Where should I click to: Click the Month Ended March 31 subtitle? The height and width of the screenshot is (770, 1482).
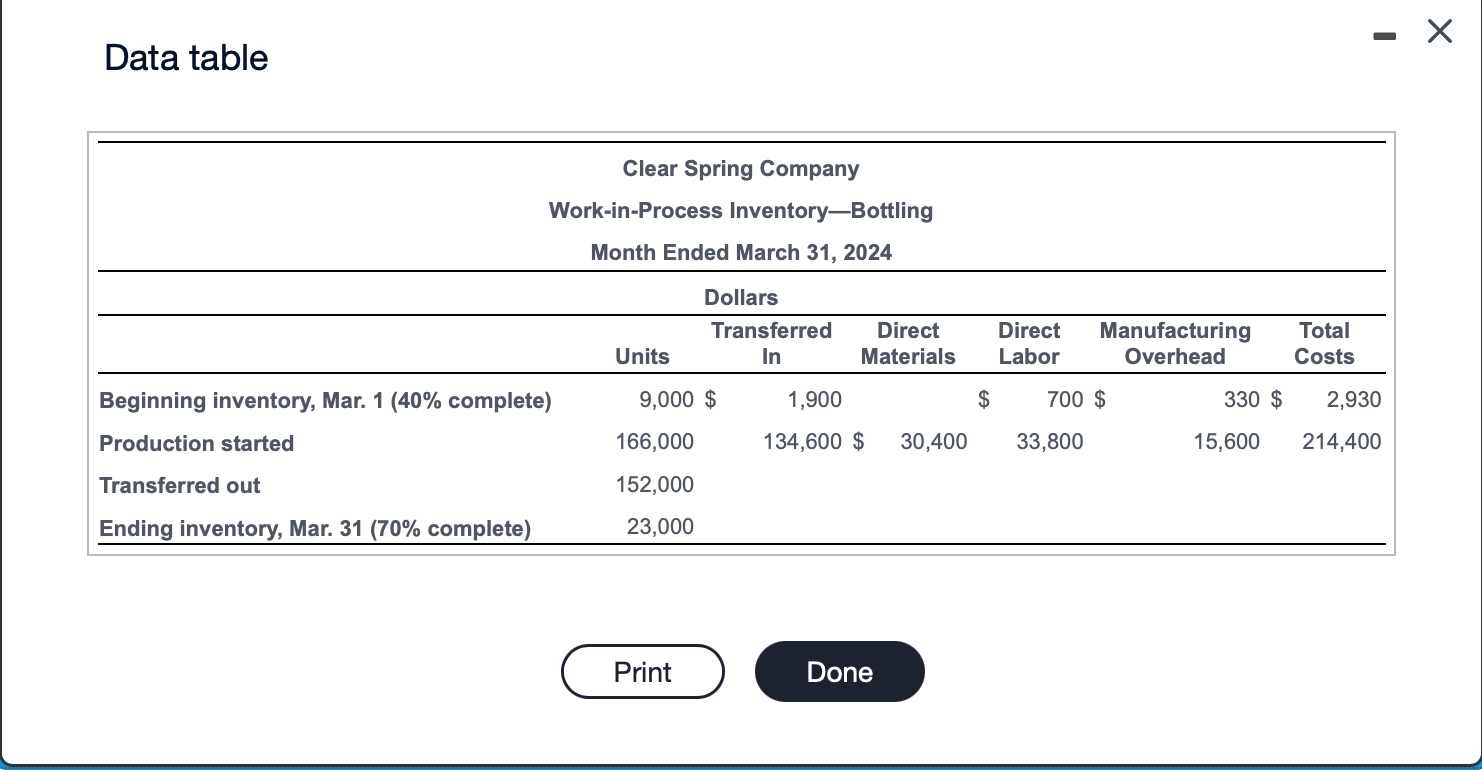[740, 252]
